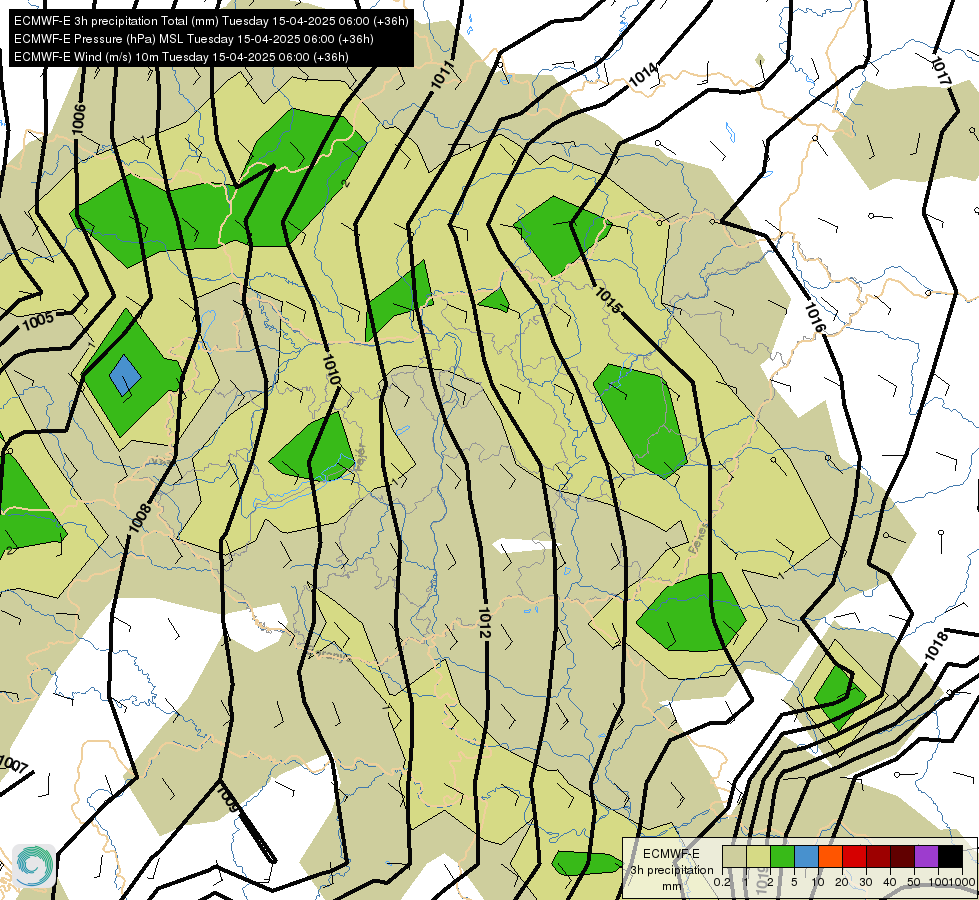Click the 'Wind (m/s) 10m' header line

pyautogui.click(x=181, y=57)
